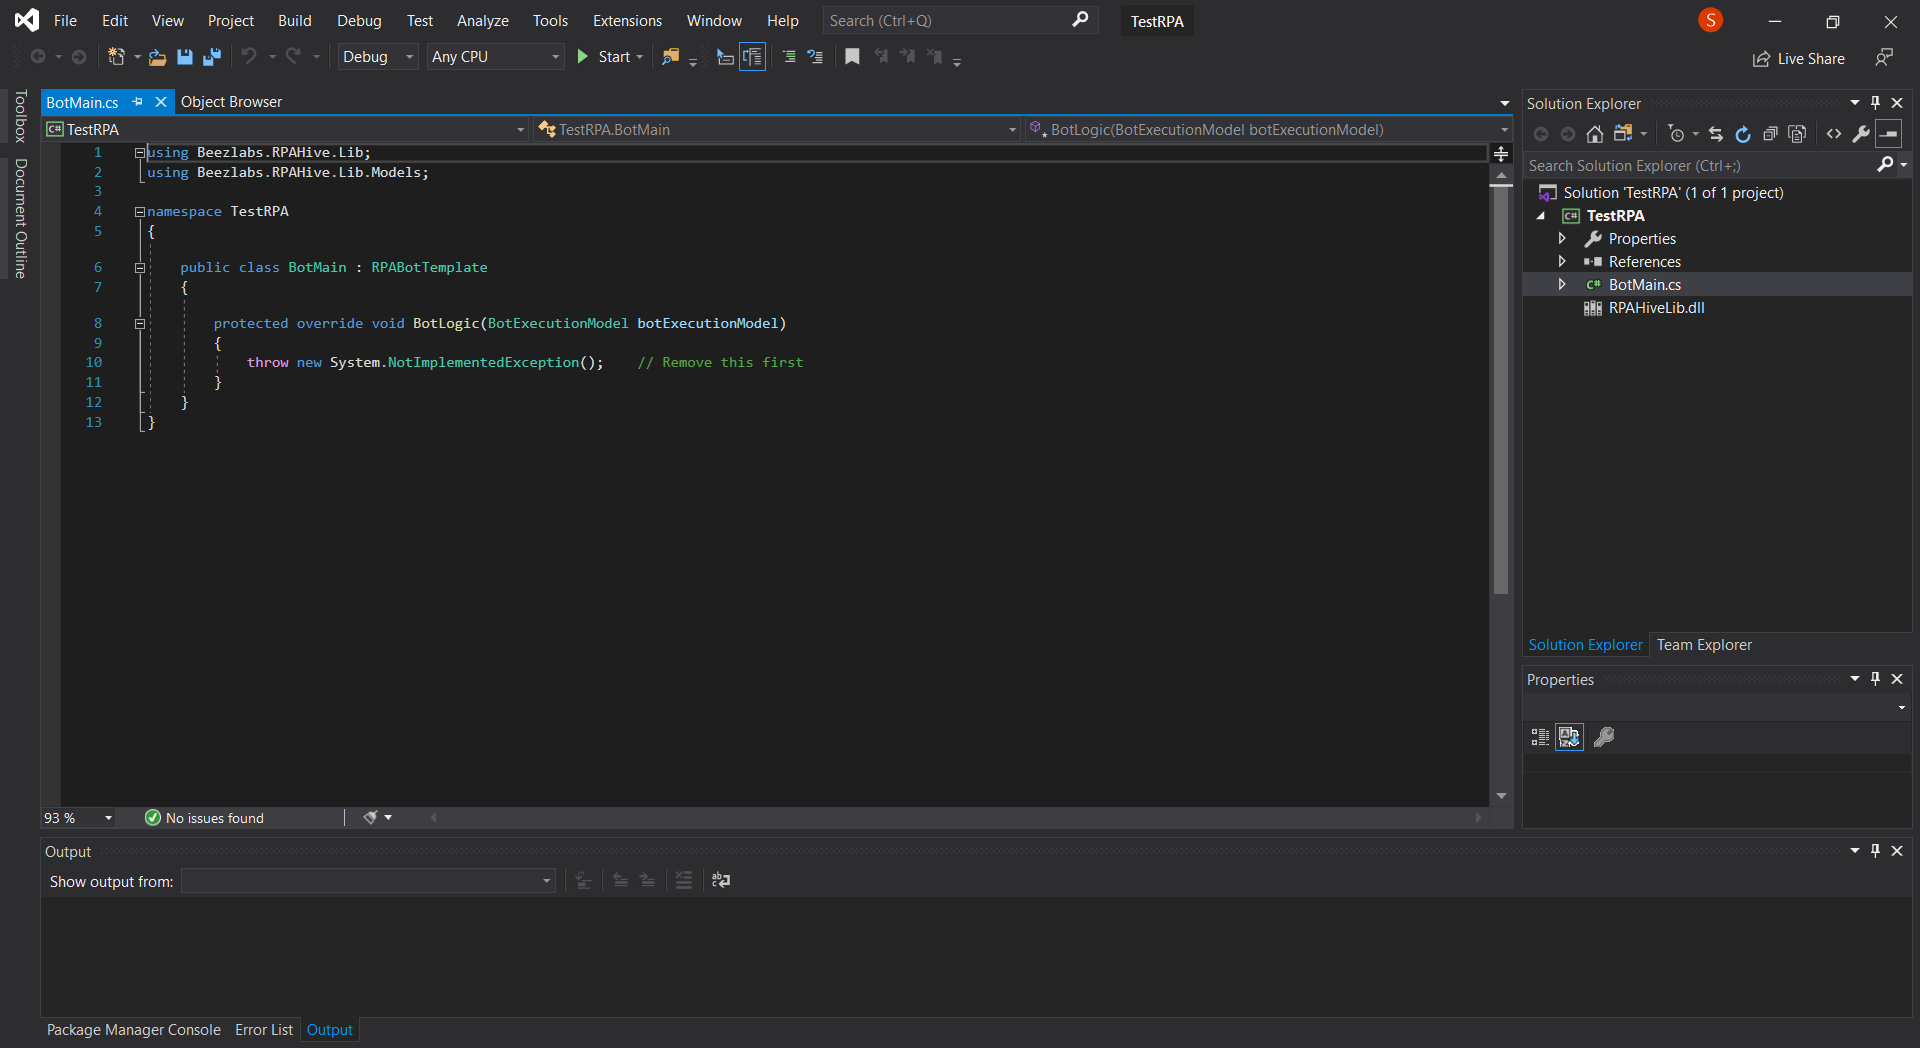Expand the References node in Solution Explorer
This screenshot has height=1048, width=1920.
pyautogui.click(x=1562, y=262)
